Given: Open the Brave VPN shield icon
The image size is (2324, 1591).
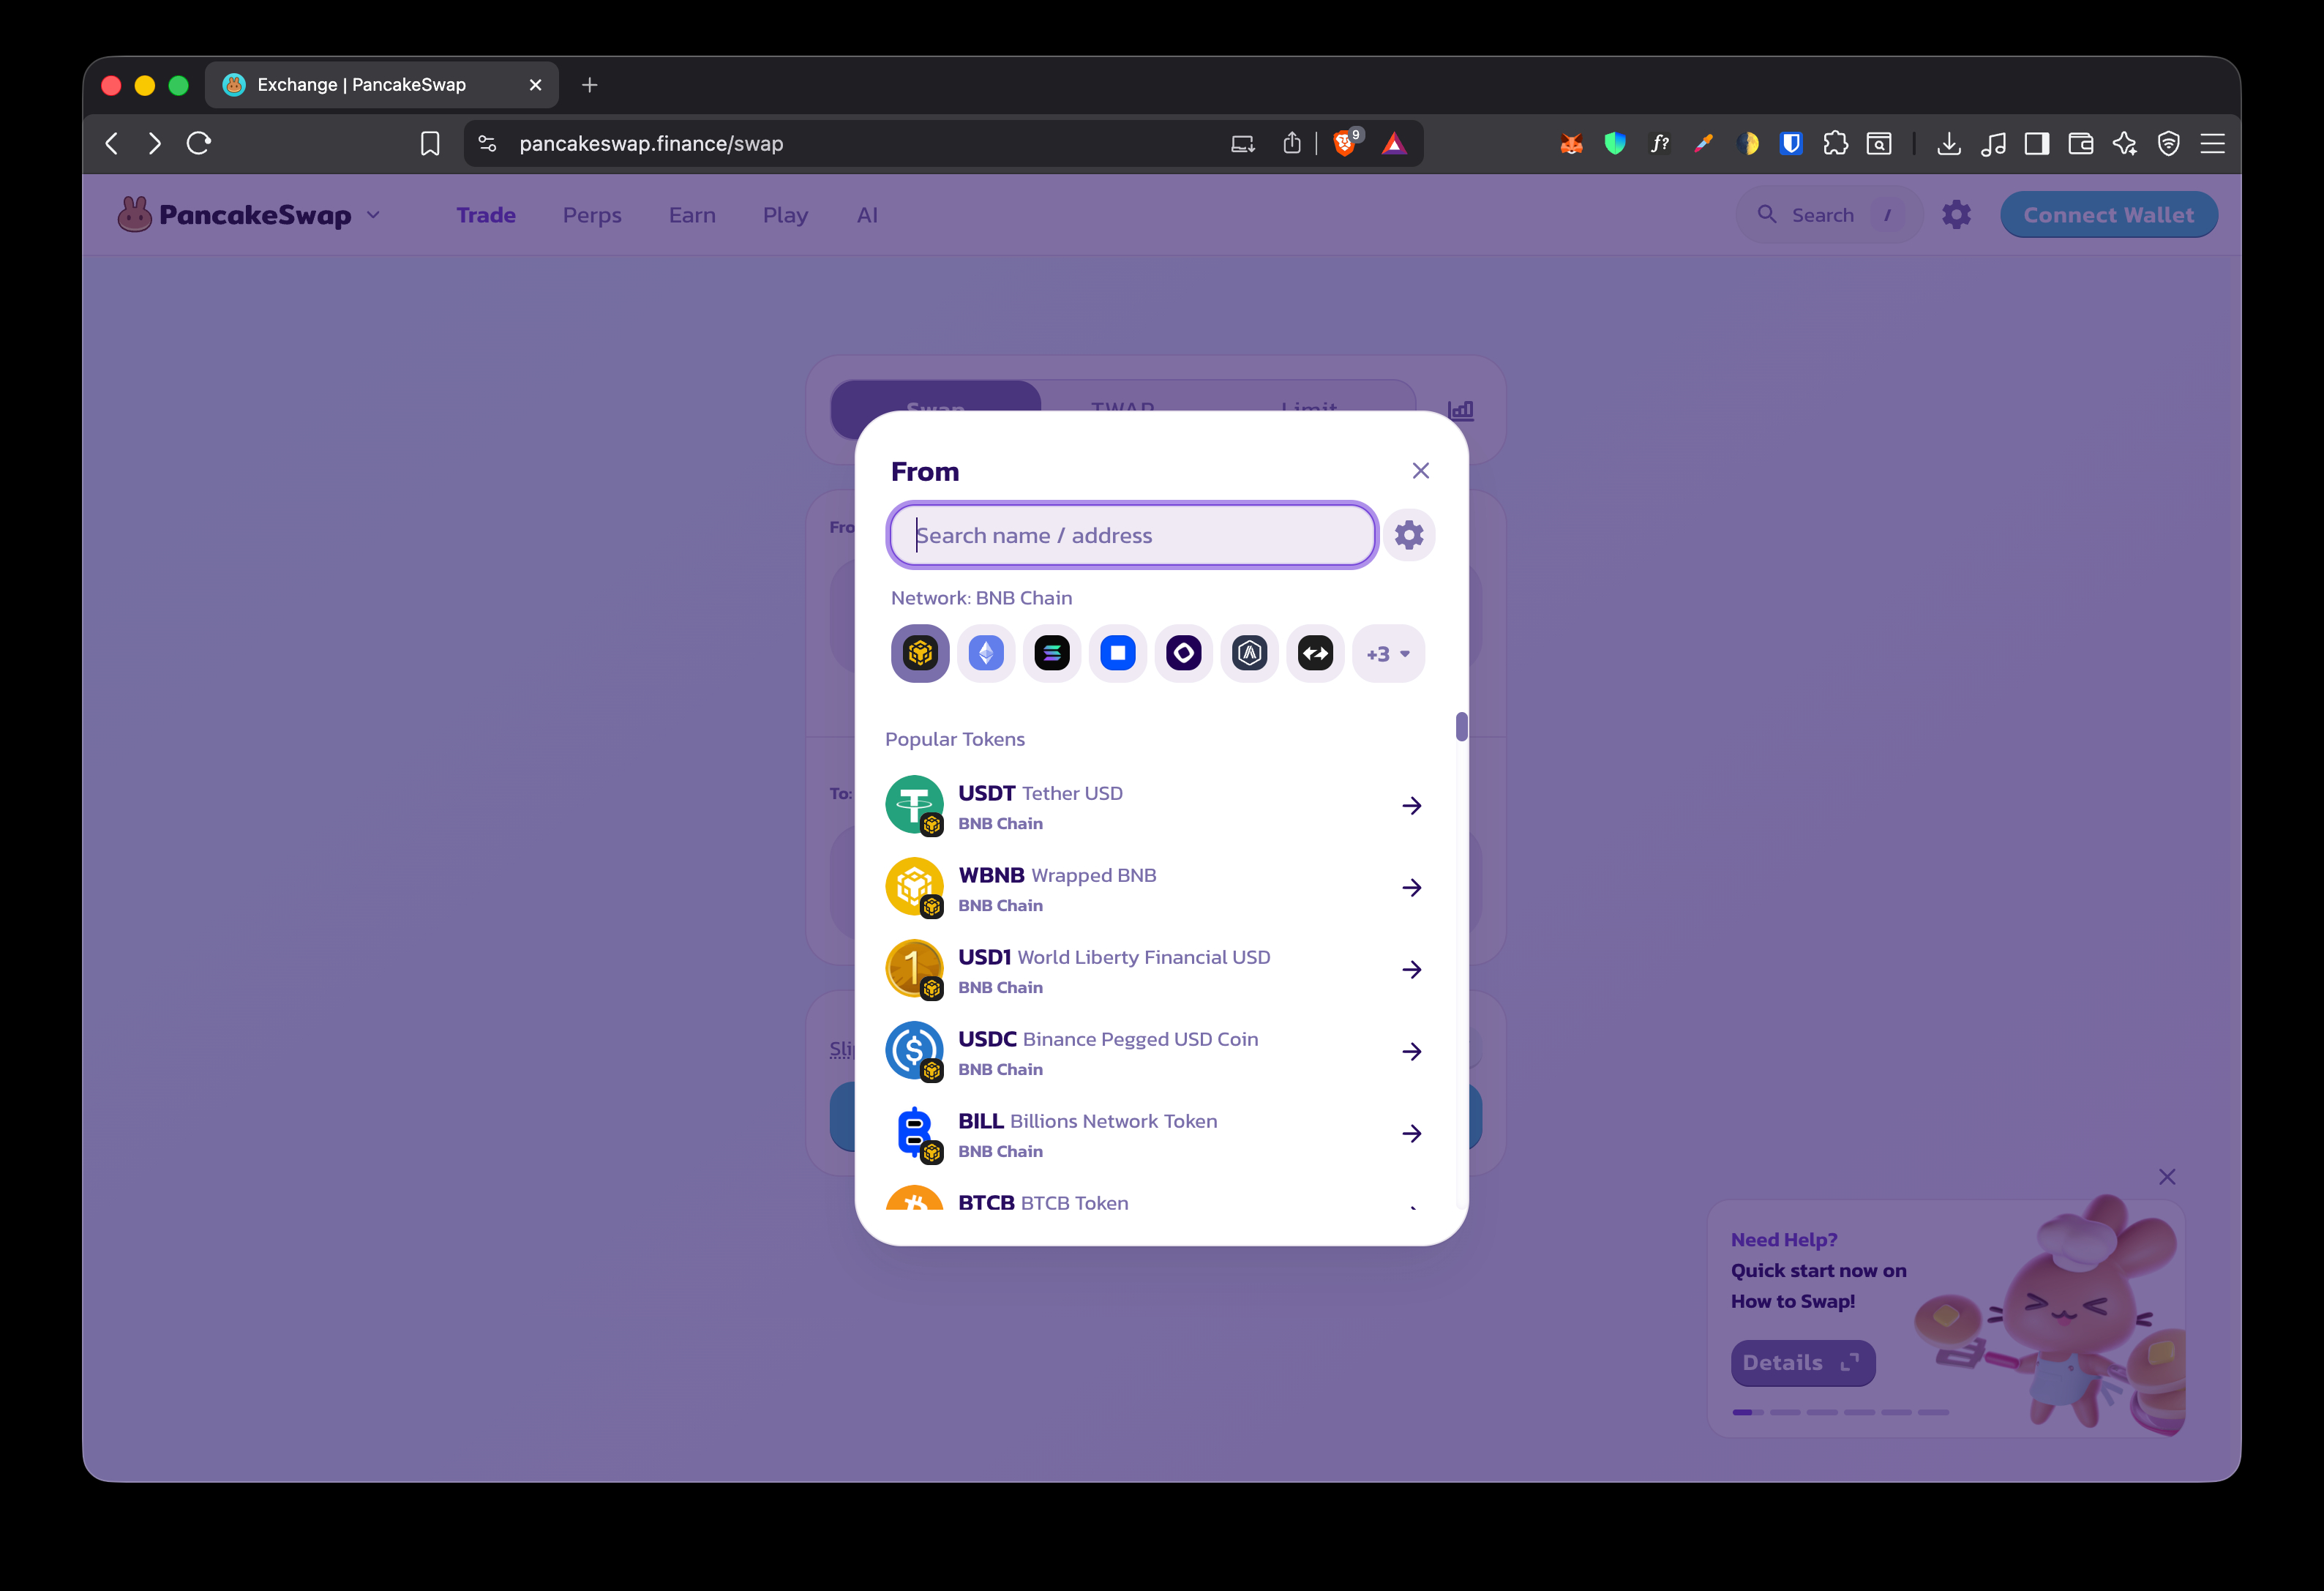Looking at the screenshot, I should [2168, 144].
